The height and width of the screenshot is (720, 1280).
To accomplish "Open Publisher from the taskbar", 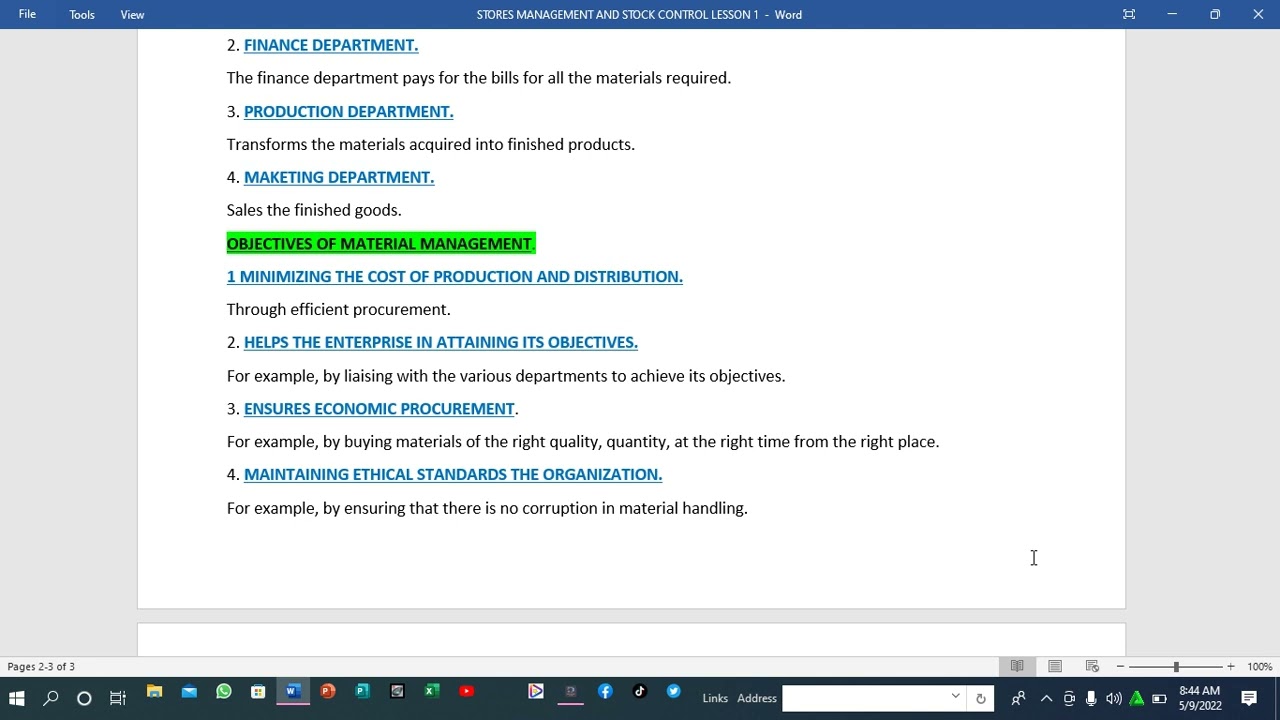I will (362, 691).
